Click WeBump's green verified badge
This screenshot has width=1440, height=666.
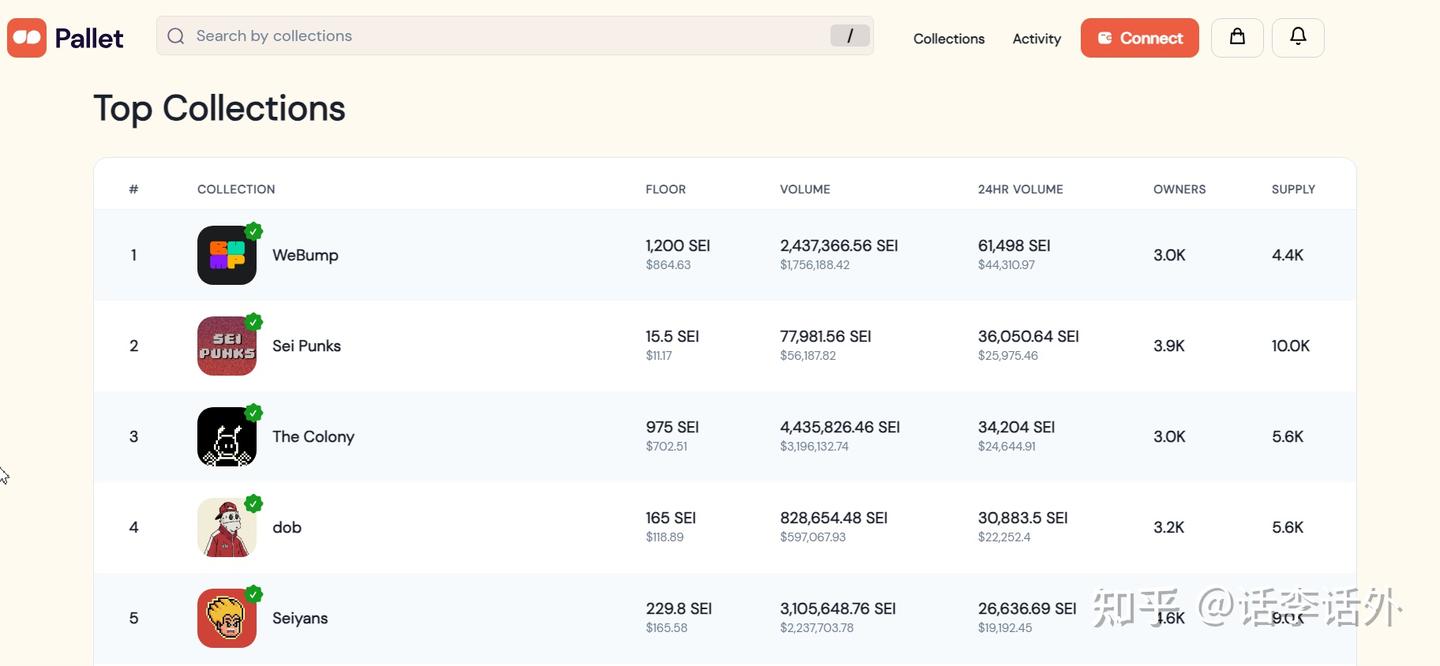254,231
